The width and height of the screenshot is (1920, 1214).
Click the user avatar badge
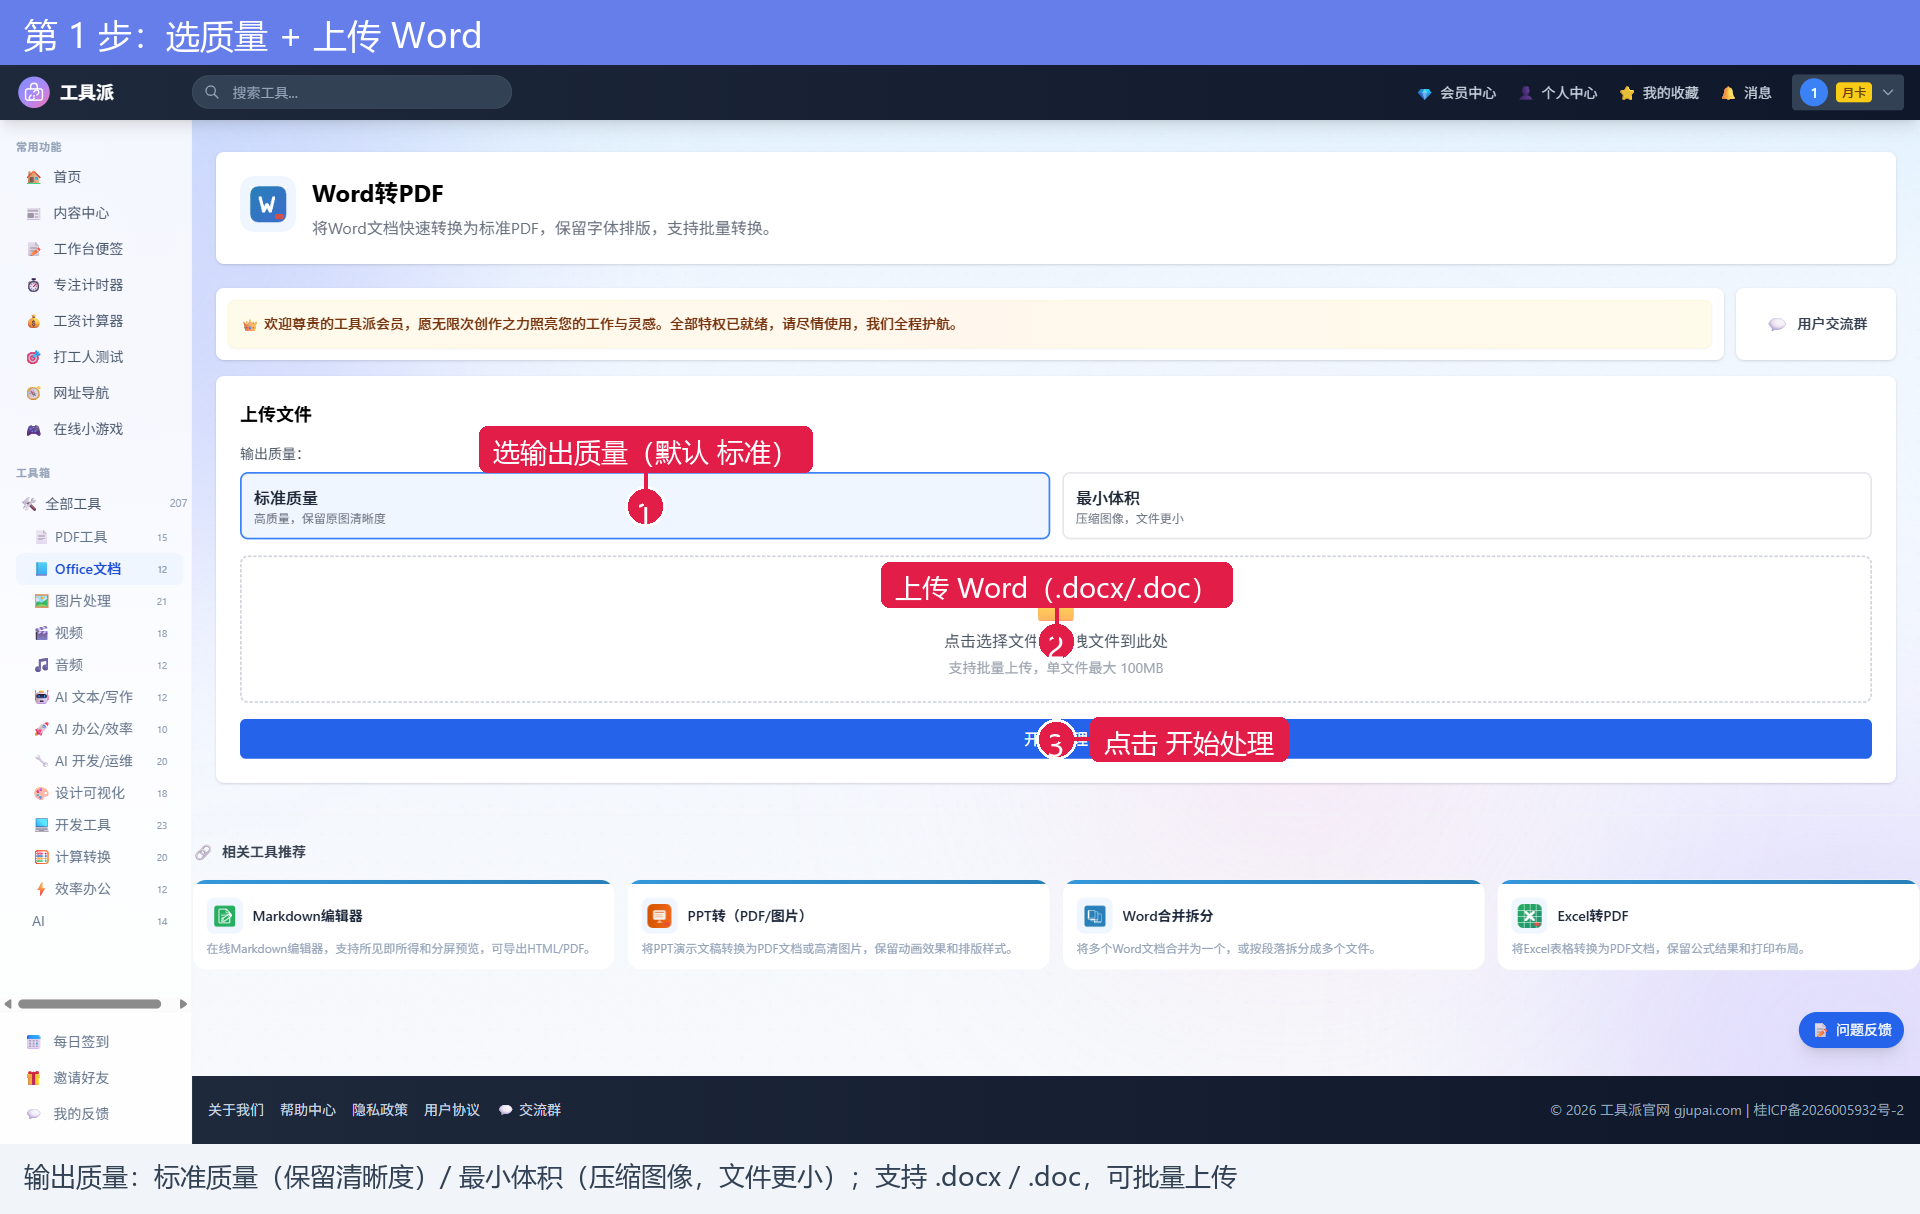(x=1814, y=93)
